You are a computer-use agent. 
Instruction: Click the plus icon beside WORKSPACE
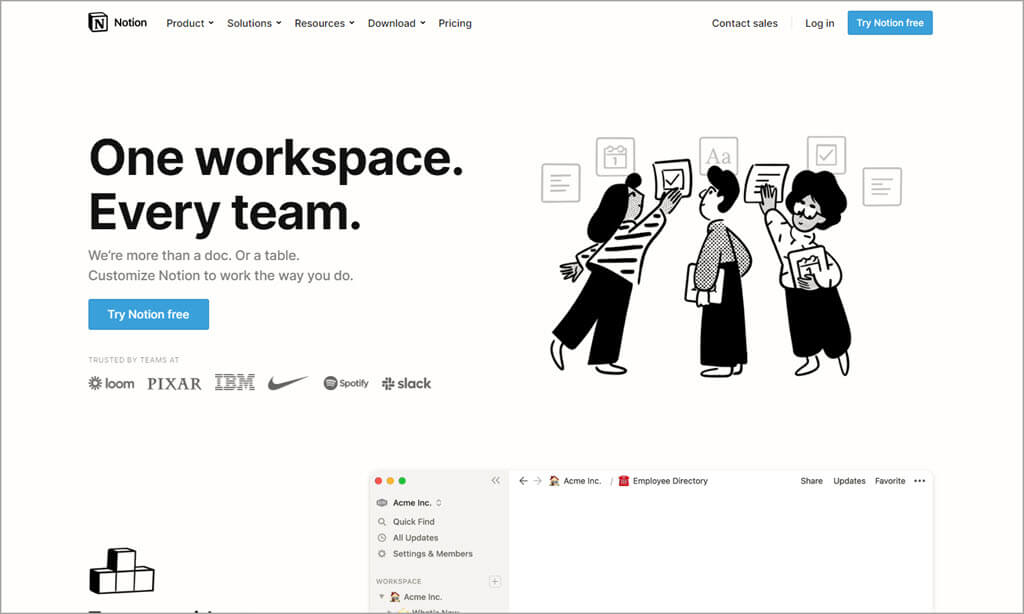tap(494, 581)
